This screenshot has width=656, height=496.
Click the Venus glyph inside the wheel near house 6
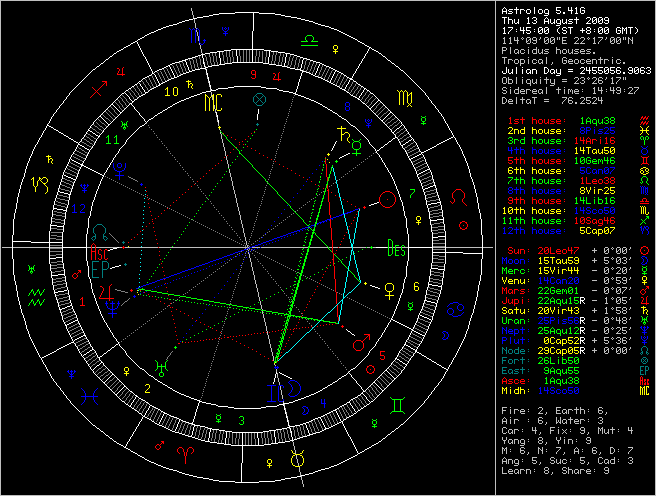[x=389, y=289]
